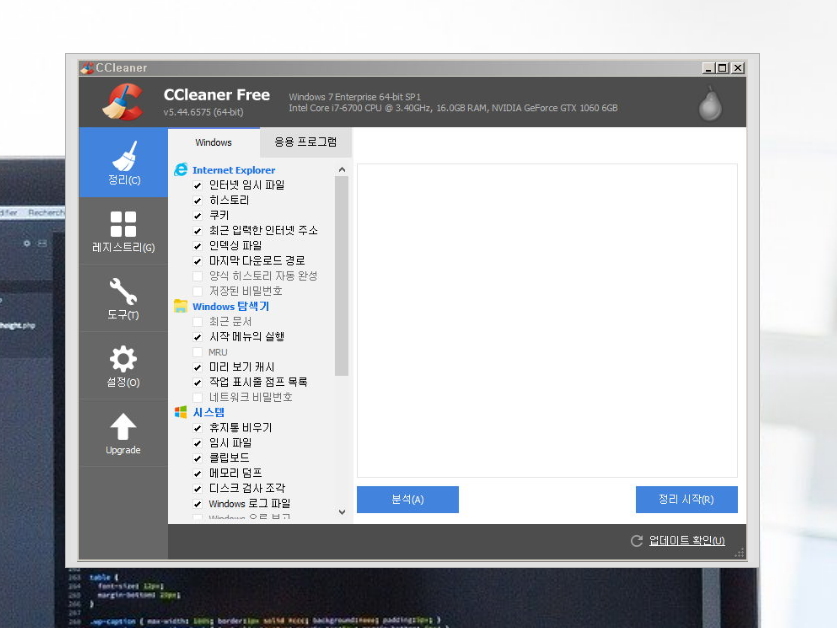Image resolution: width=837 pixels, height=628 pixels.
Task: Toggle 미리 보기 캐시 checkbox
Action: click(x=198, y=367)
